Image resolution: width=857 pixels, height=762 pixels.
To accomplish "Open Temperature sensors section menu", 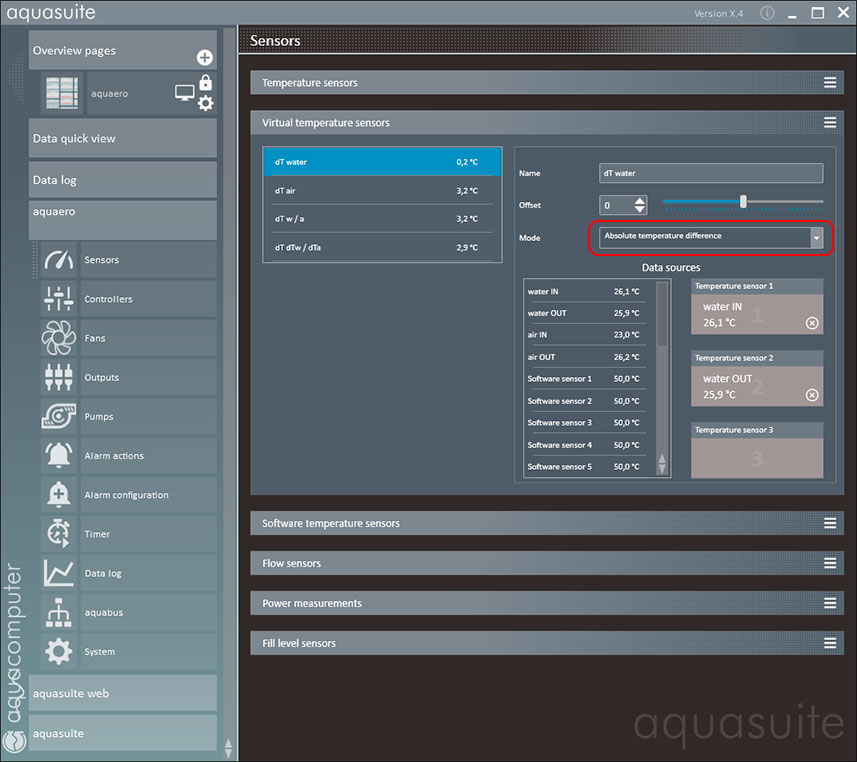I will (x=830, y=83).
